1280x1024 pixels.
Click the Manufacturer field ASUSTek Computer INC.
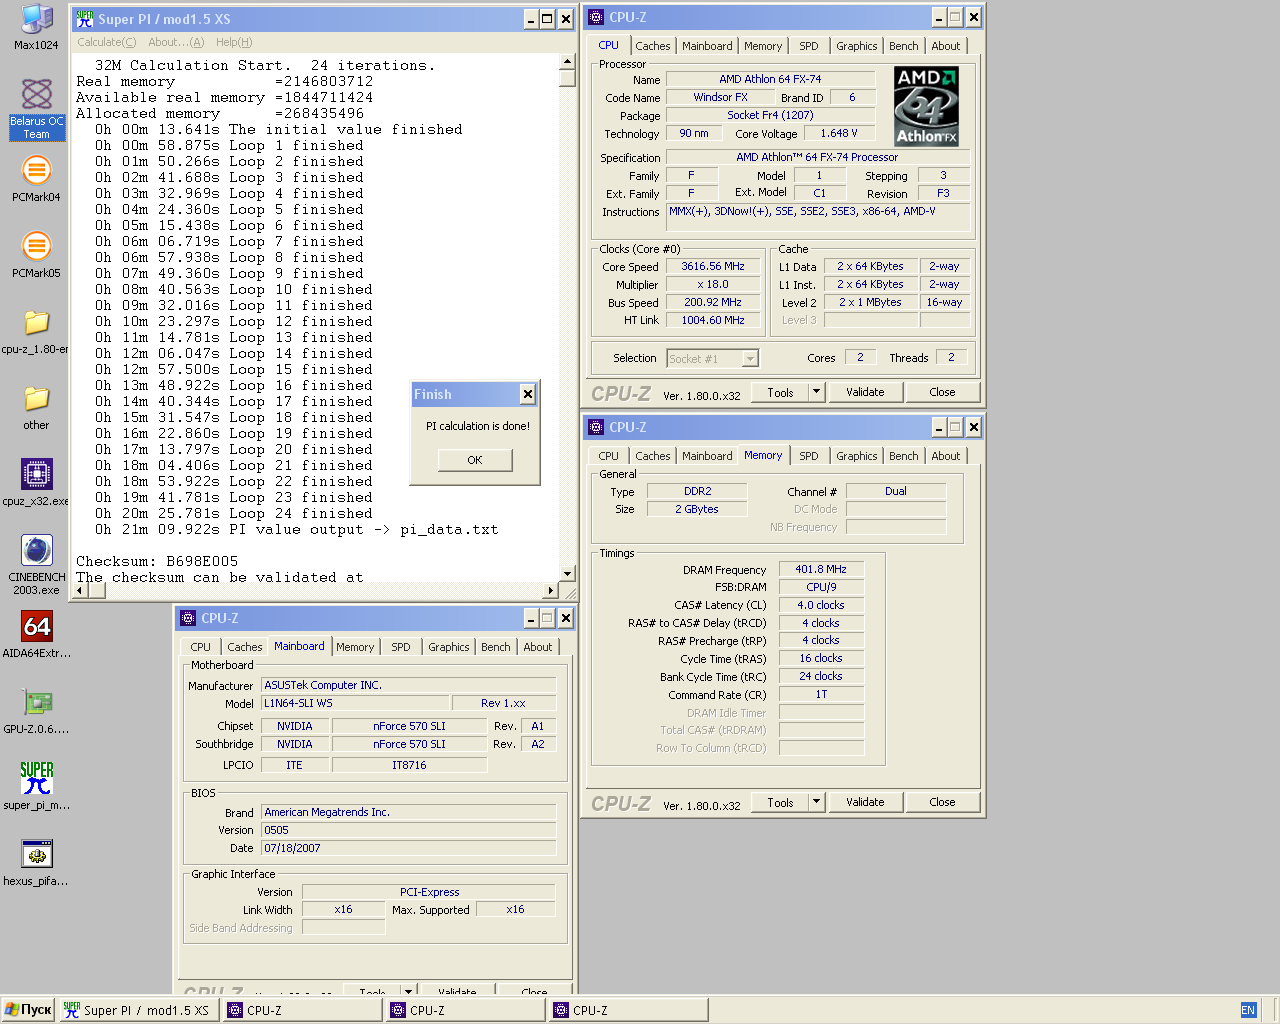click(x=408, y=685)
